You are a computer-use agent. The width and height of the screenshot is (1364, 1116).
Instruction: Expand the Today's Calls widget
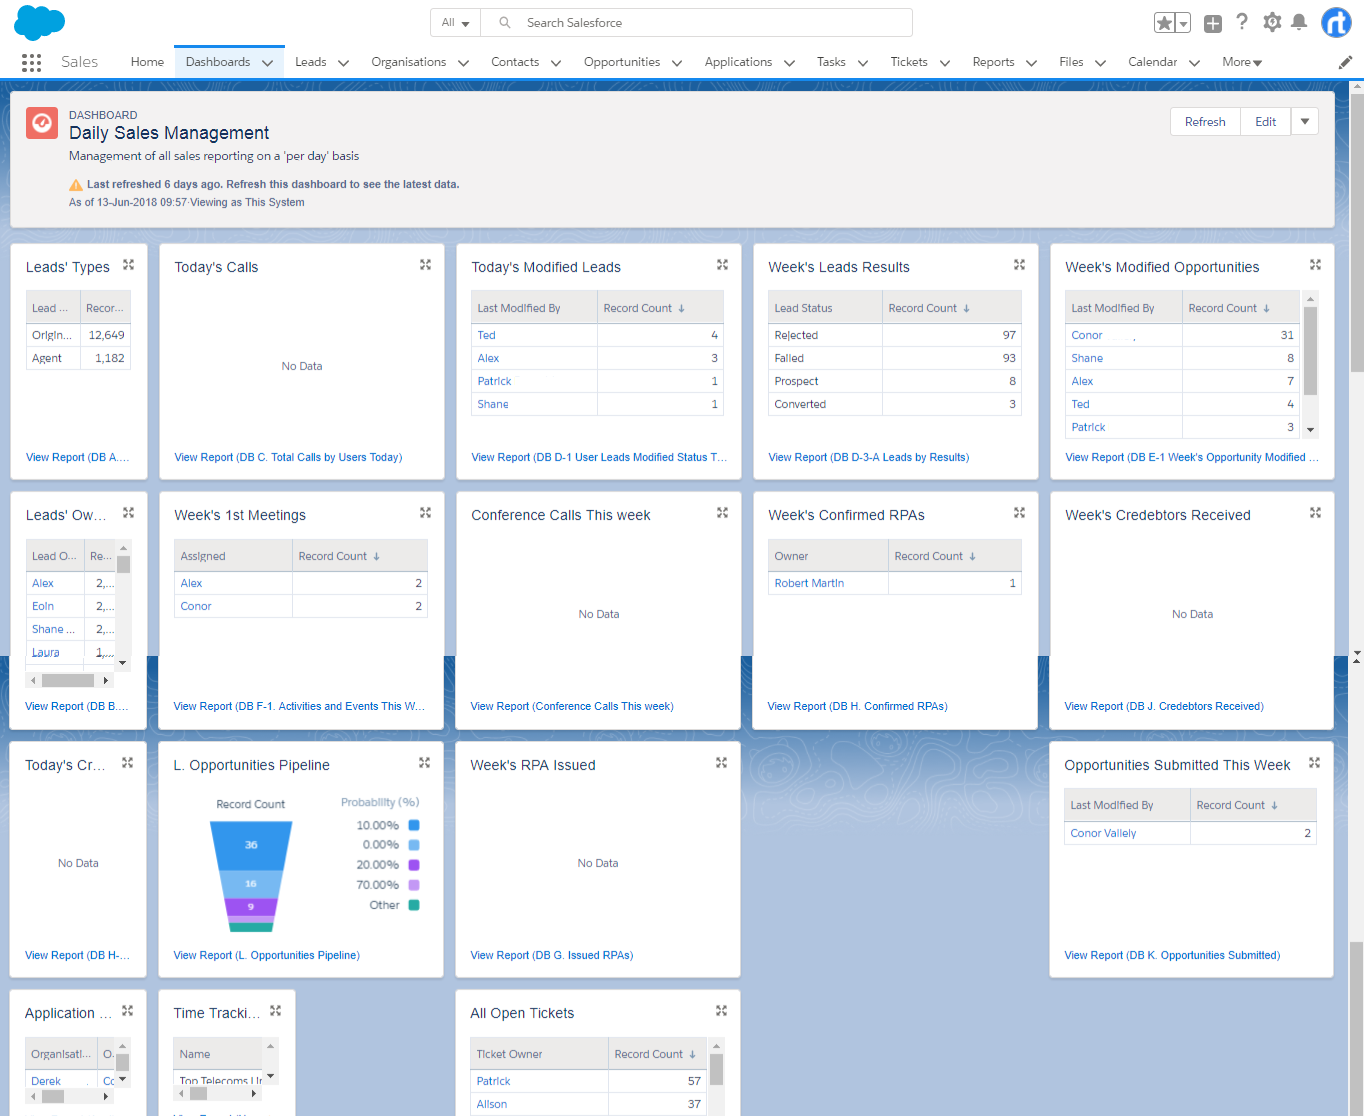click(425, 265)
